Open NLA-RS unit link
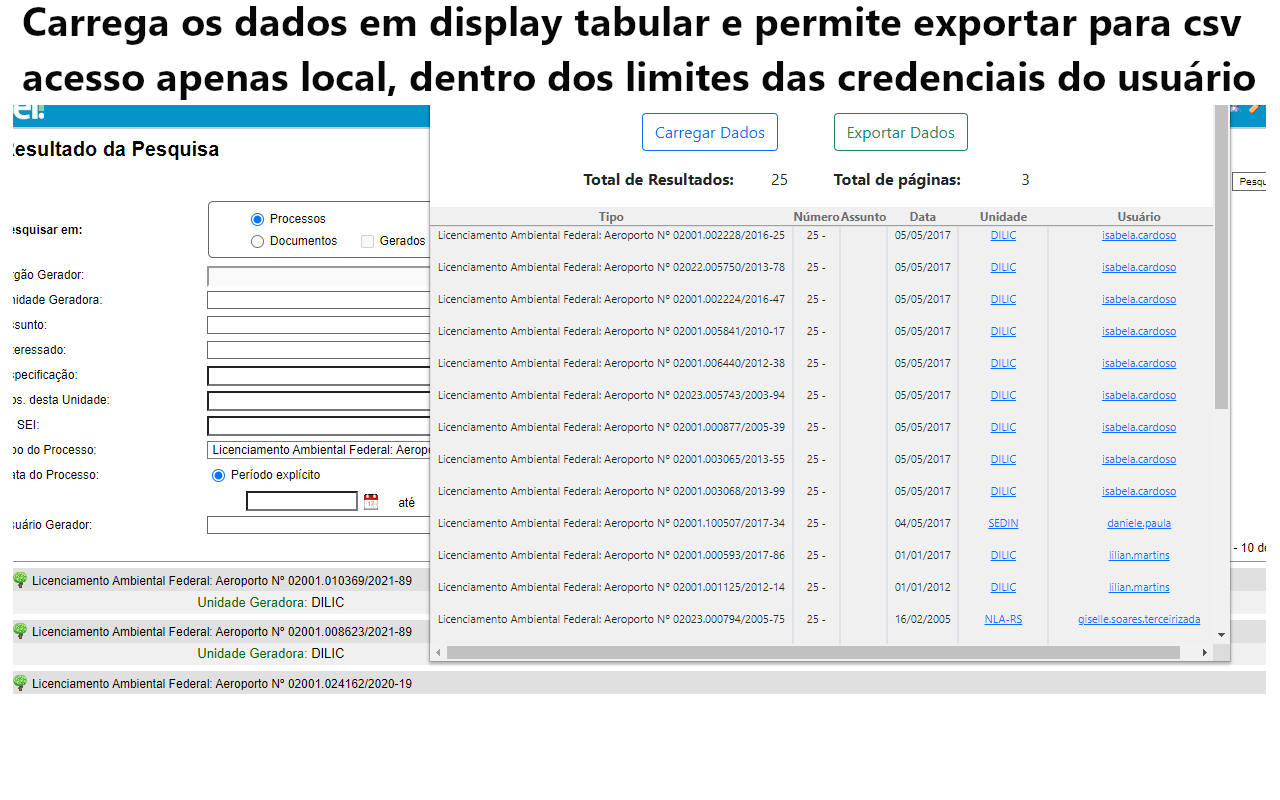The width and height of the screenshot is (1280, 800). [1003, 619]
